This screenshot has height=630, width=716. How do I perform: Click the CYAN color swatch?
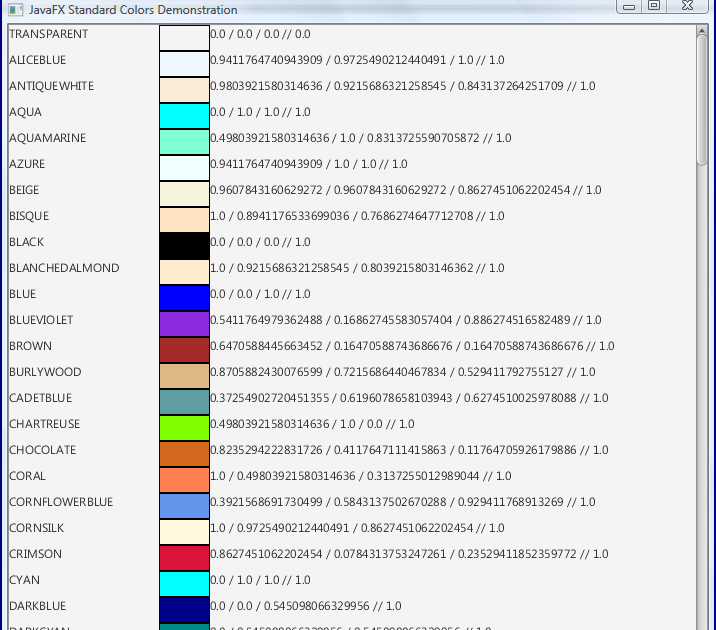coord(184,584)
